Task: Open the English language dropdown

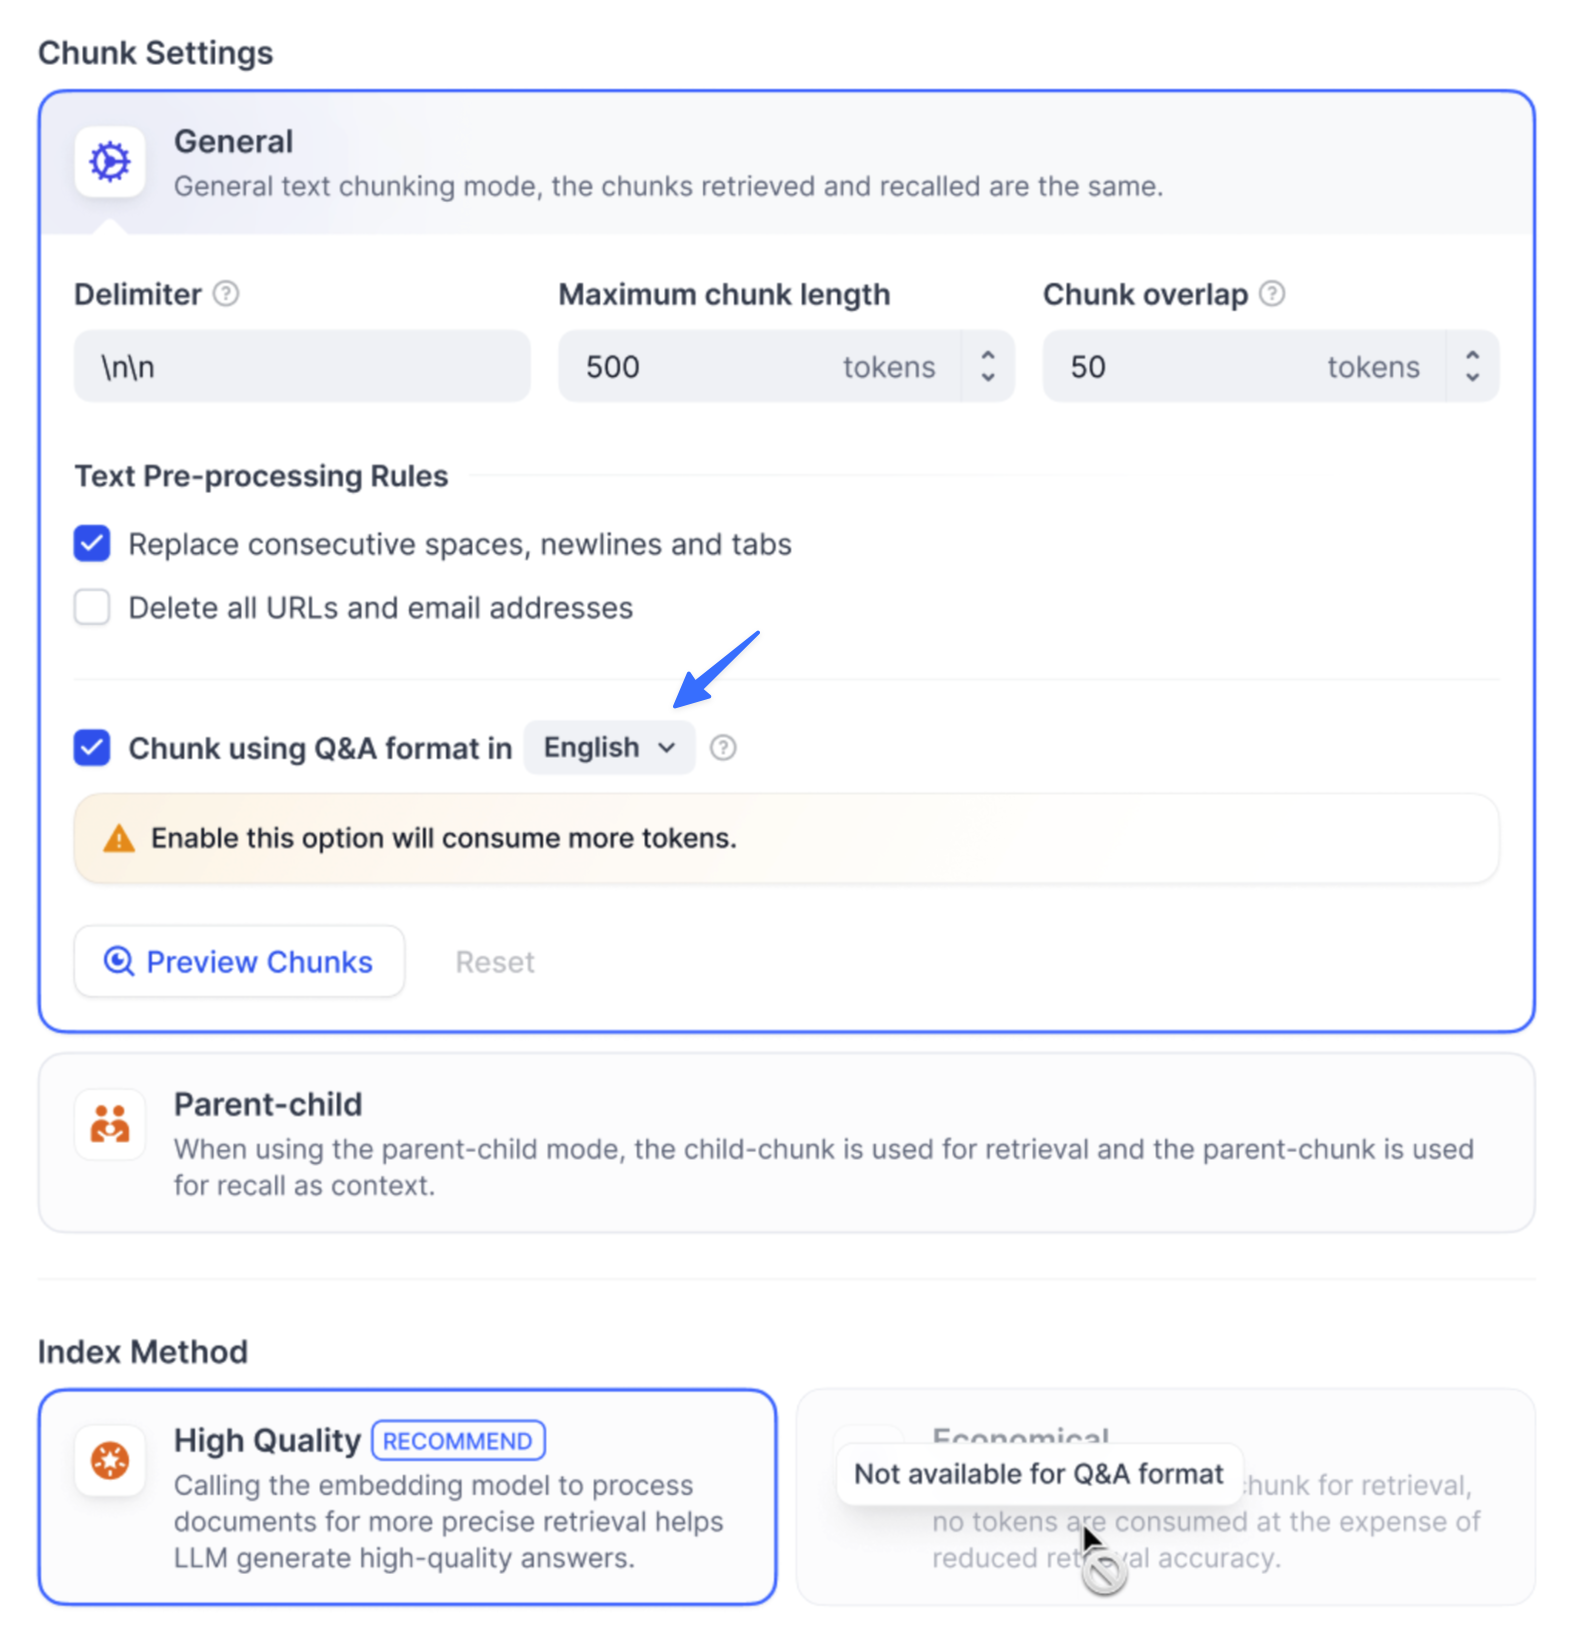Action: pos(609,748)
